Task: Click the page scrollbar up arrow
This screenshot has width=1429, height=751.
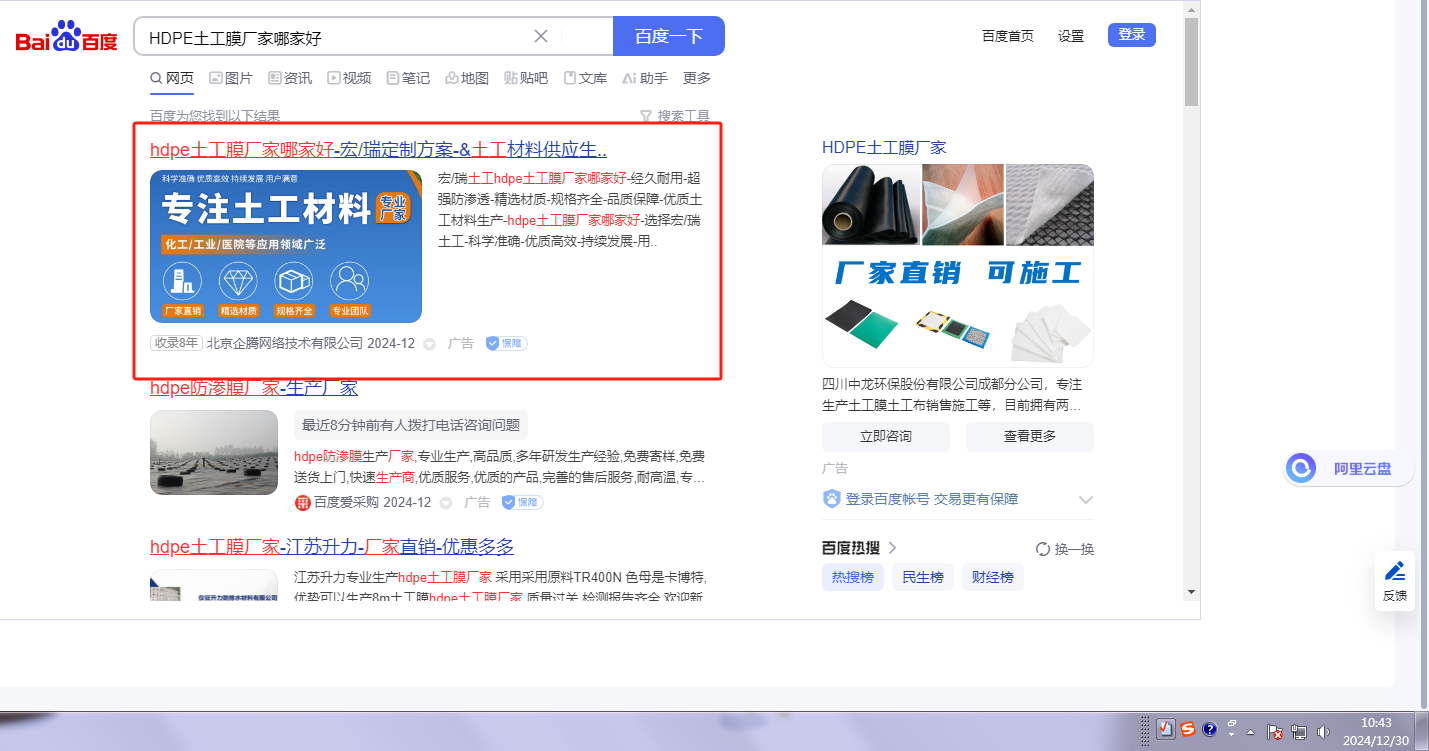Action: pyautogui.click(x=1191, y=9)
